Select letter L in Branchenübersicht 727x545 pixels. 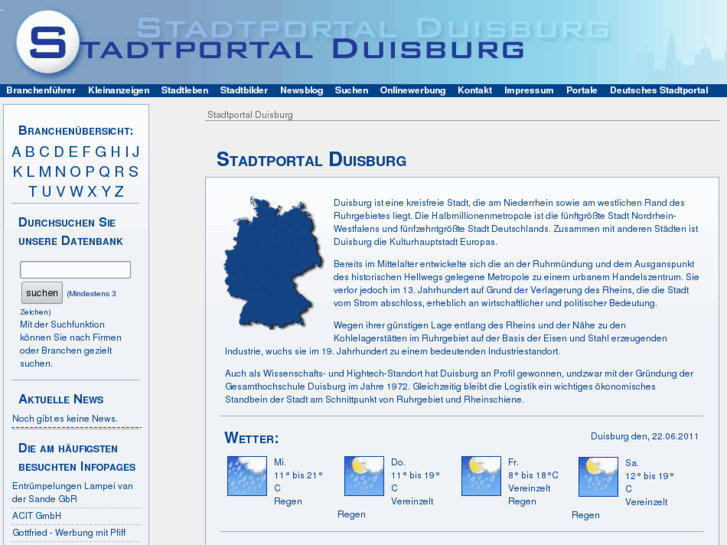[31, 172]
